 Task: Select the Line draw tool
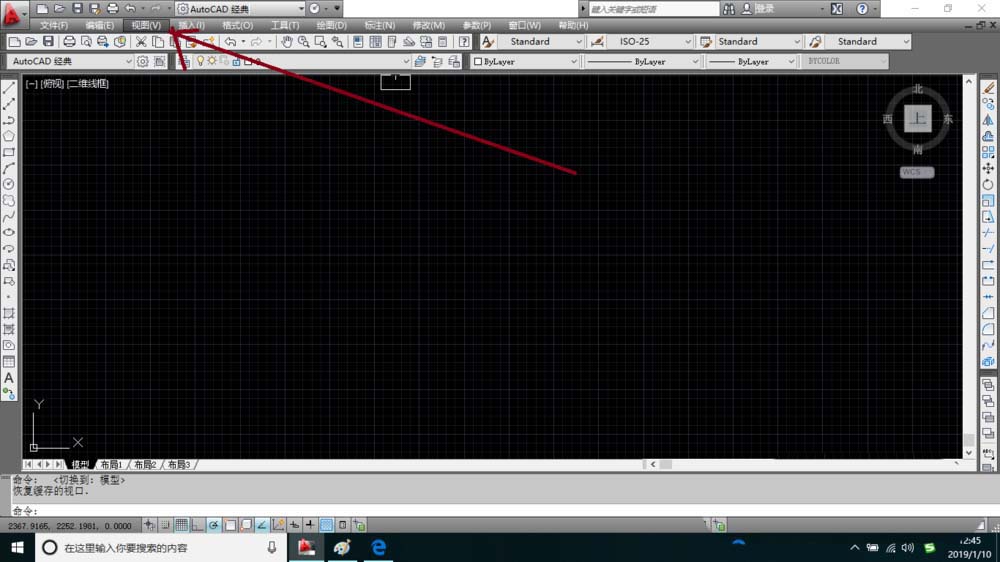(x=9, y=88)
